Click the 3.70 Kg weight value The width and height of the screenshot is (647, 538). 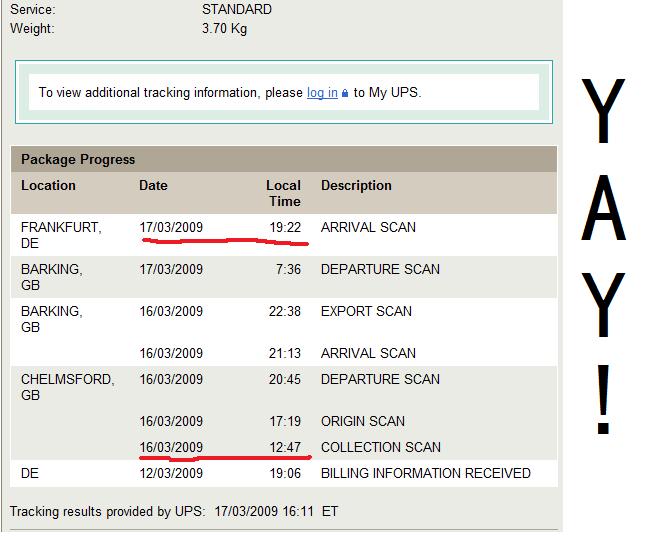pos(224,28)
